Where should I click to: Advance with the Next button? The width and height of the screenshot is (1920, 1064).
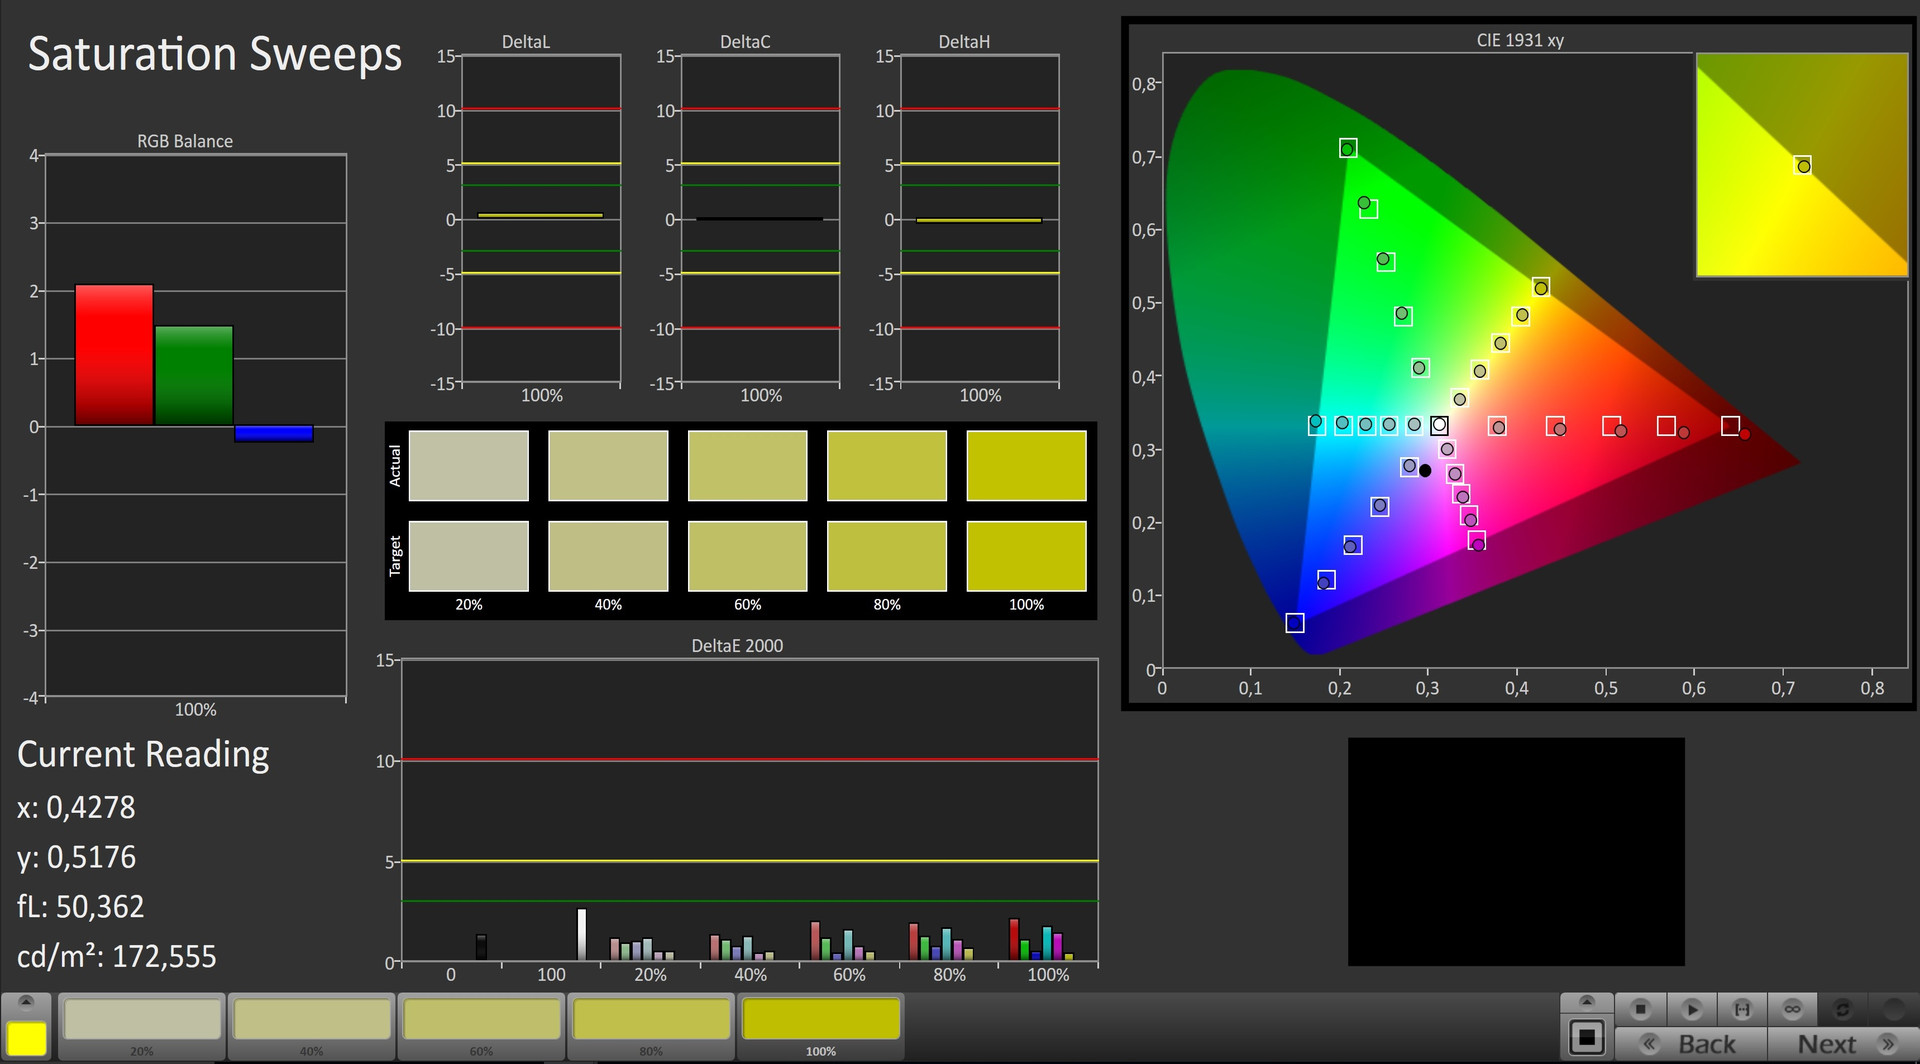click(1826, 1044)
